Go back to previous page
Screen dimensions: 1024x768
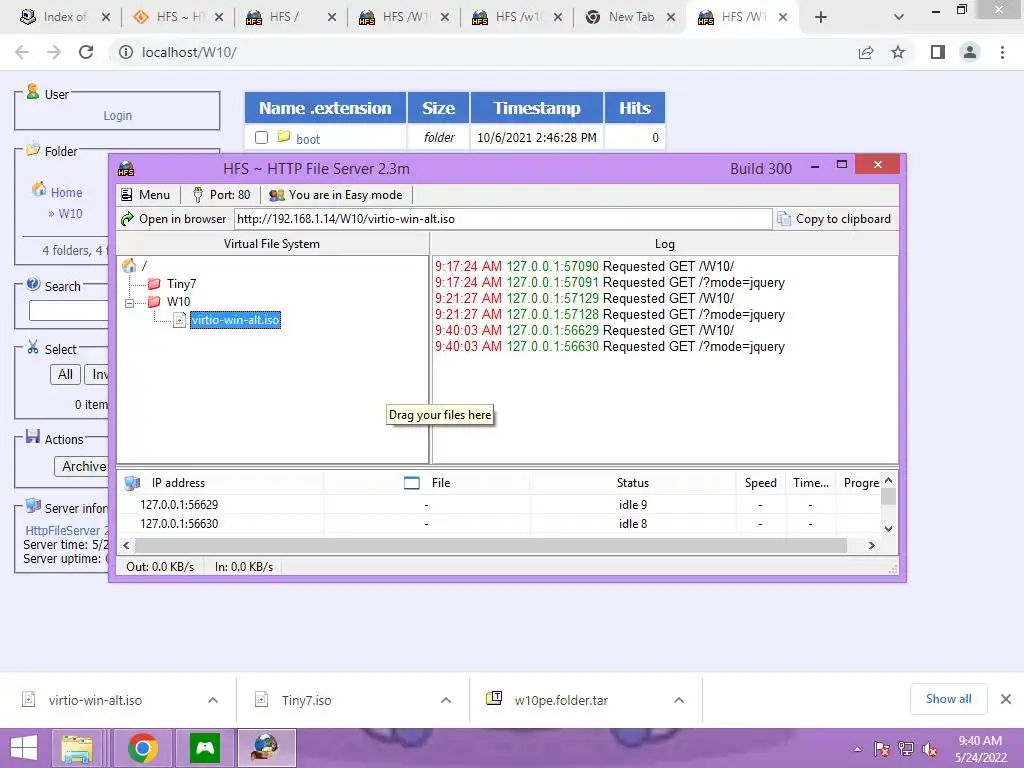22,52
